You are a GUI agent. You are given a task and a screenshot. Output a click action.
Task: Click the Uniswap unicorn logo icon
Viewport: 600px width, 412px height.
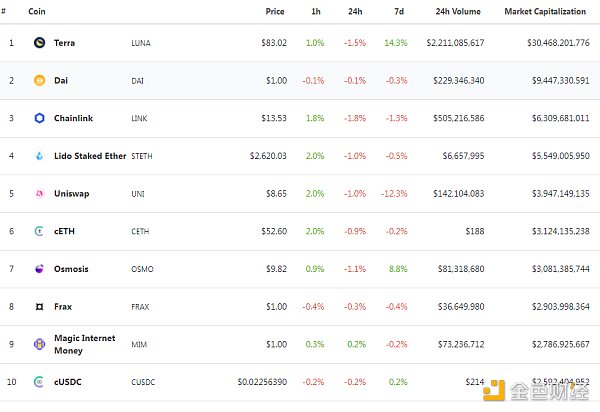(x=40, y=194)
